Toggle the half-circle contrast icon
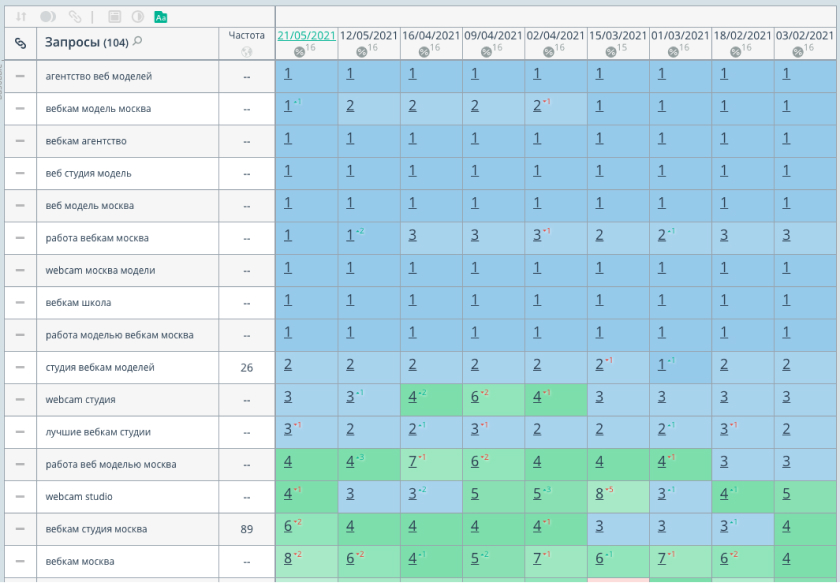Screen dimensions: 840x583 click(x=137, y=17)
